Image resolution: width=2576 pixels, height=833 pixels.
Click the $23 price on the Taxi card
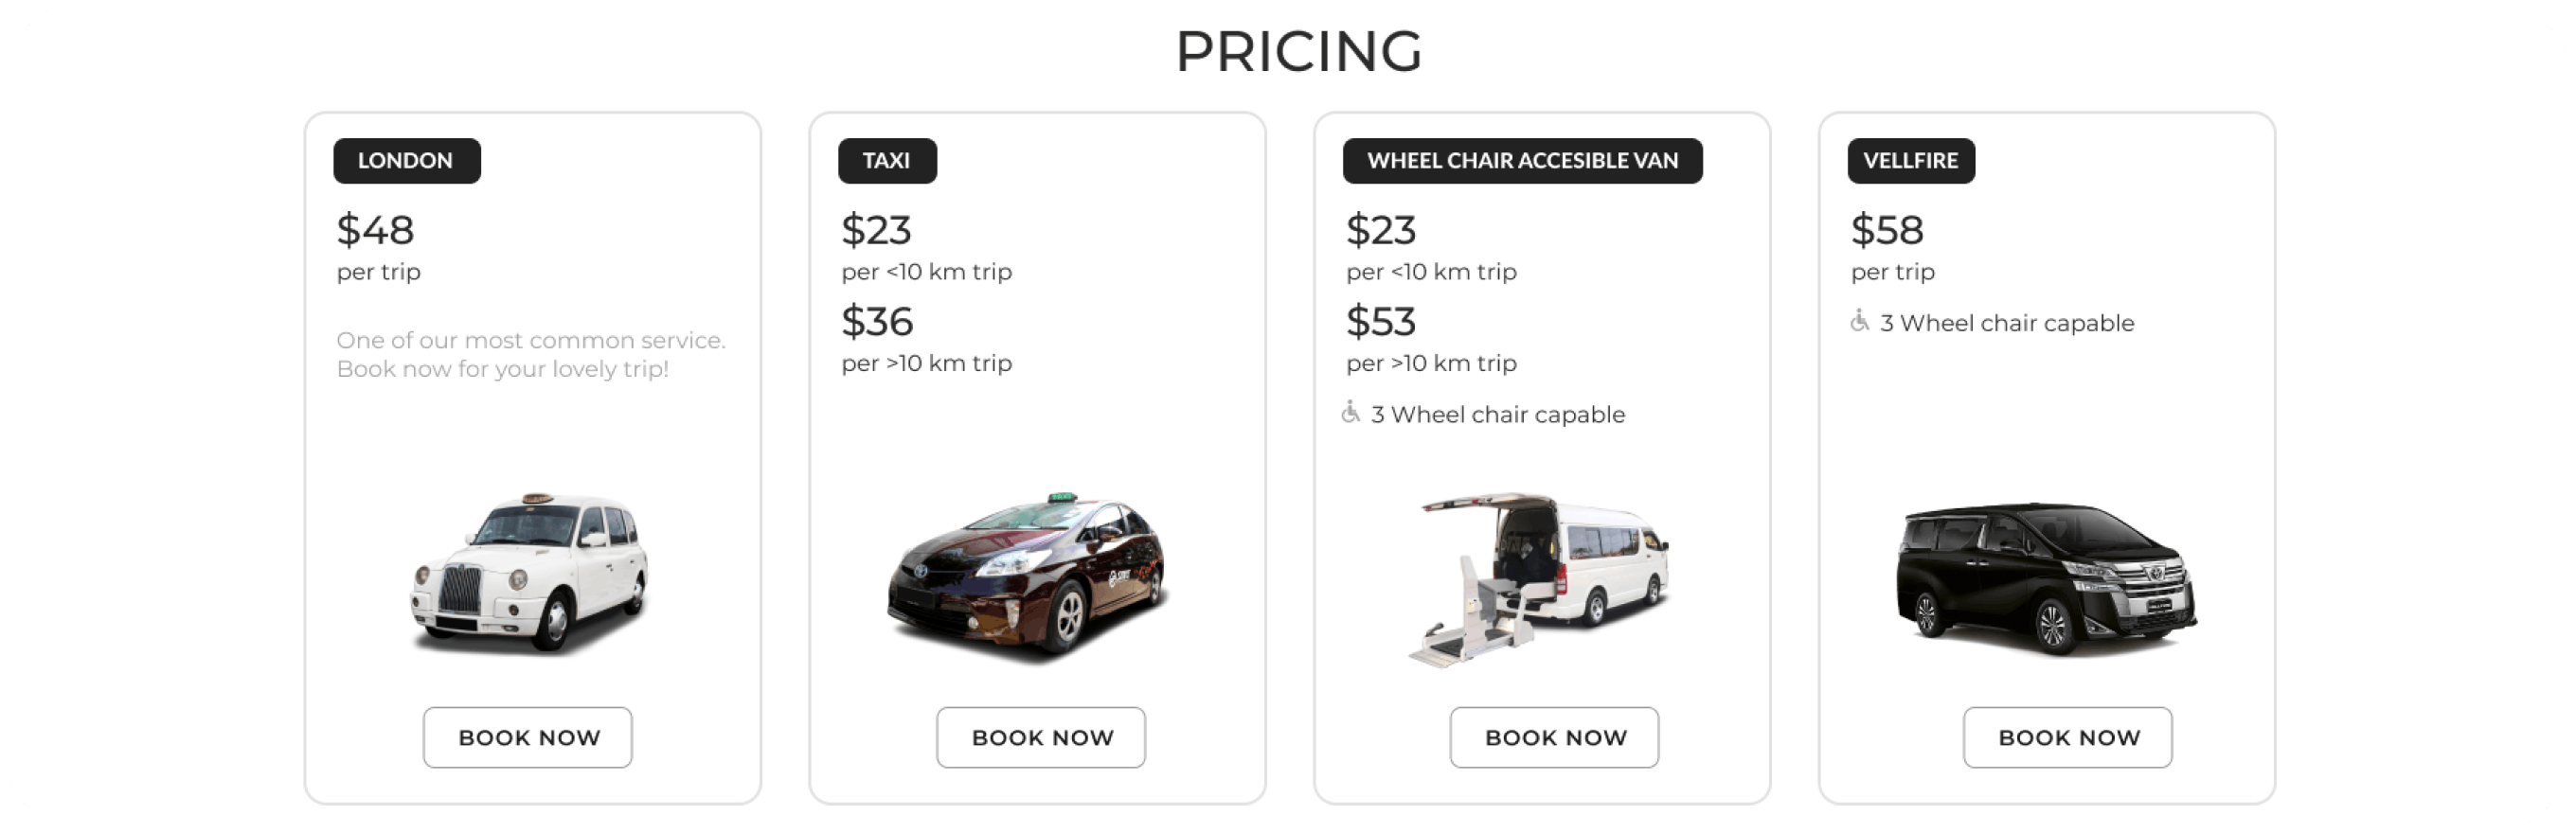pos(876,230)
